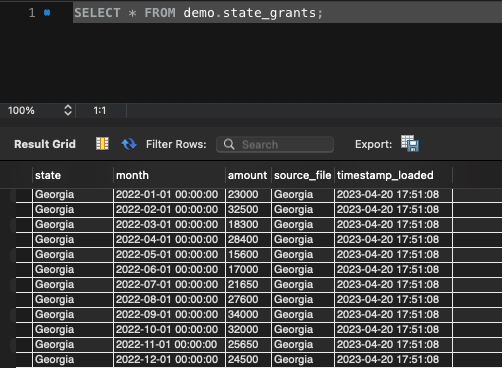Click the blue statement marker dot on line 1
This screenshot has width=502, height=368.
[x=47, y=13]
